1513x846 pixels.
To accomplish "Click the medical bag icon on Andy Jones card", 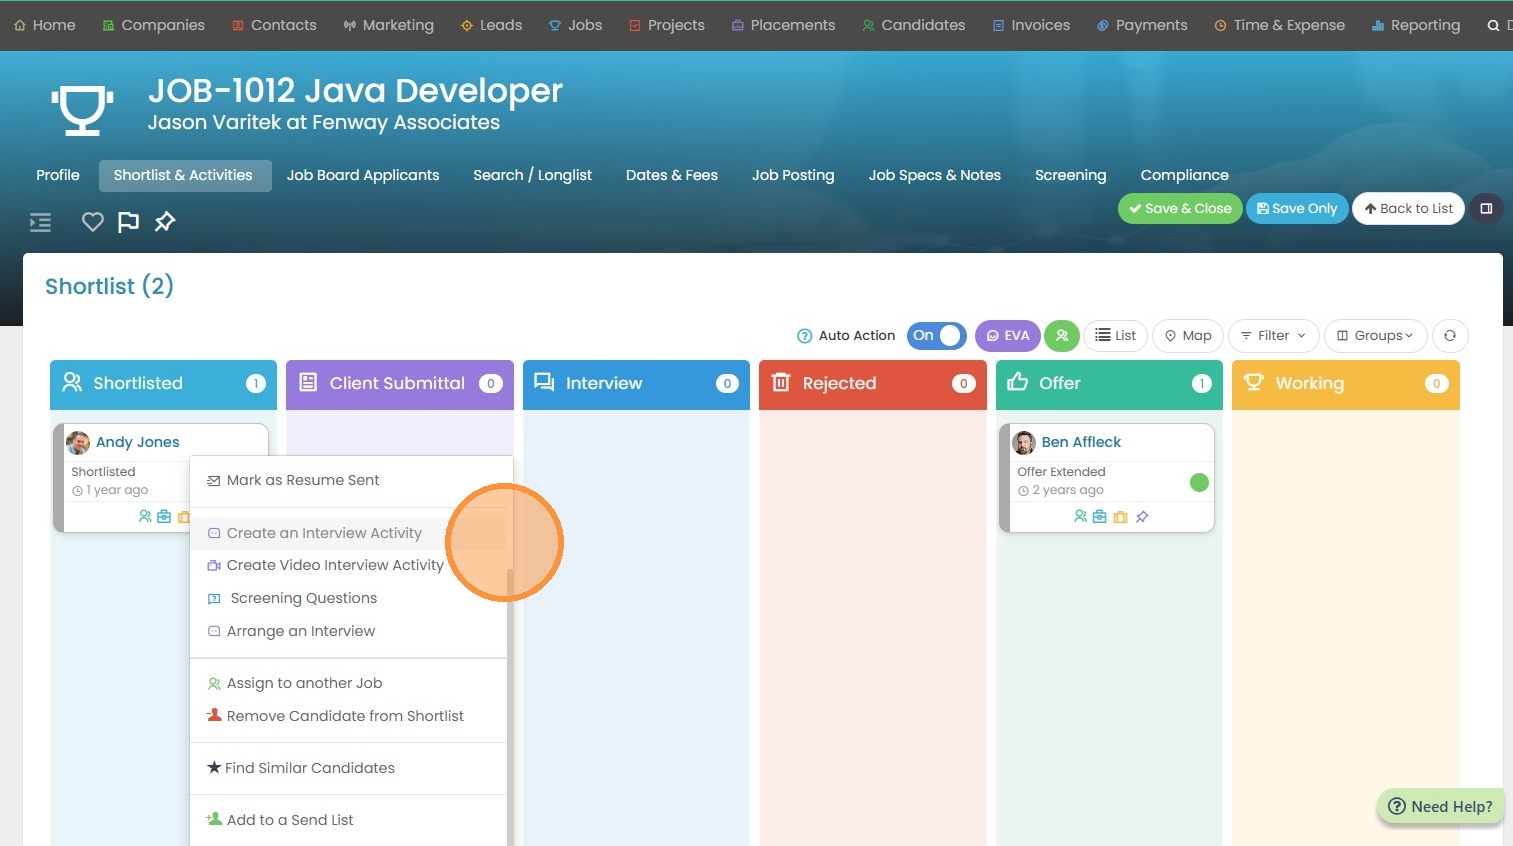I will tap(164, 517).
